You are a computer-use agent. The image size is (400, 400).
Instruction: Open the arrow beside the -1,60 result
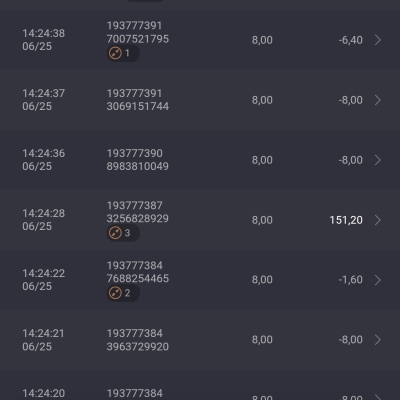(378, 280)
